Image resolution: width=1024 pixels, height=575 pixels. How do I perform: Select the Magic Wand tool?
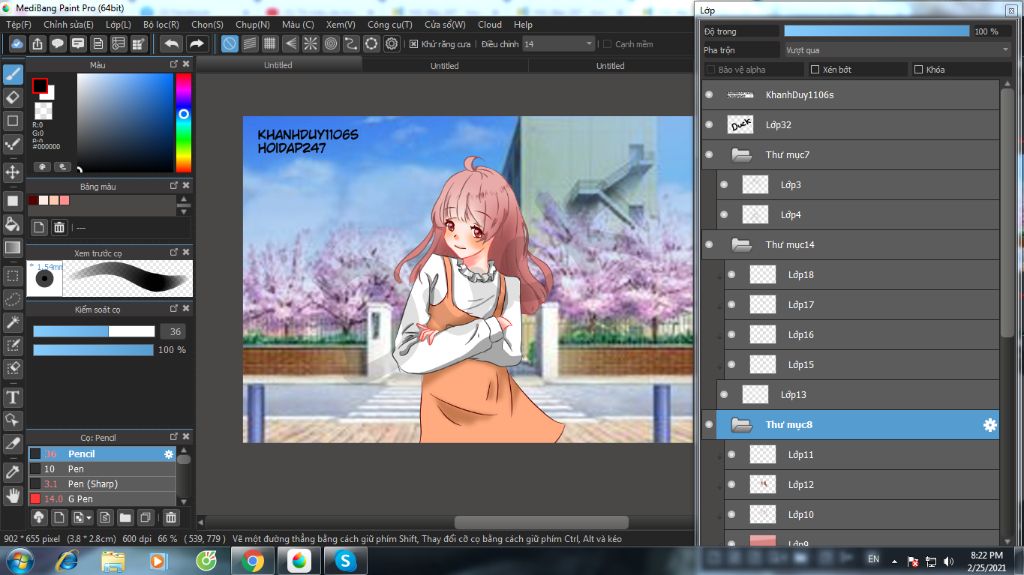click(12, 322)
